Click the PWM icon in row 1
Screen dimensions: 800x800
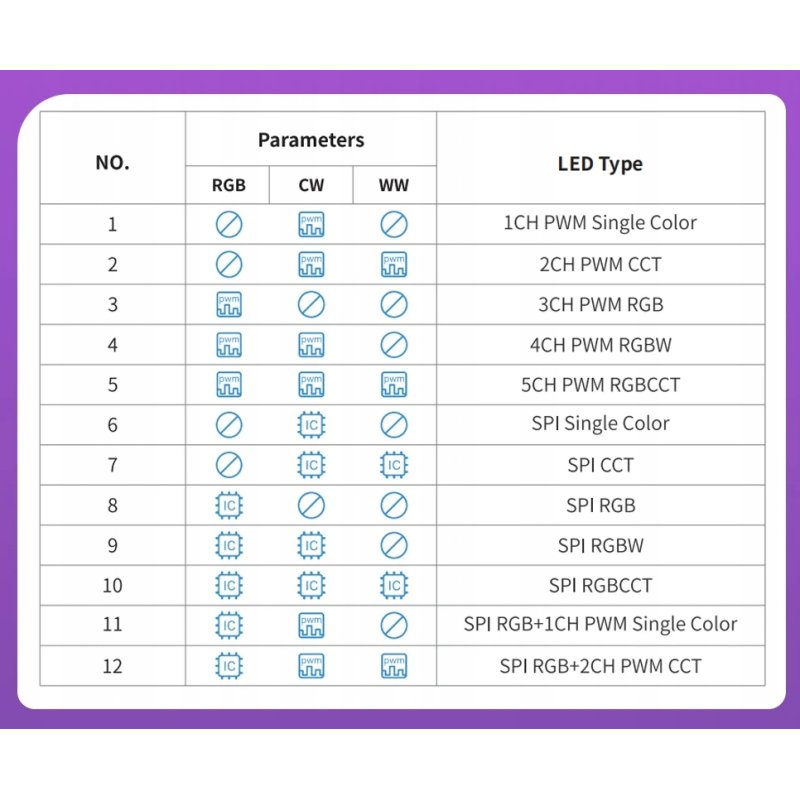(311, 224)
